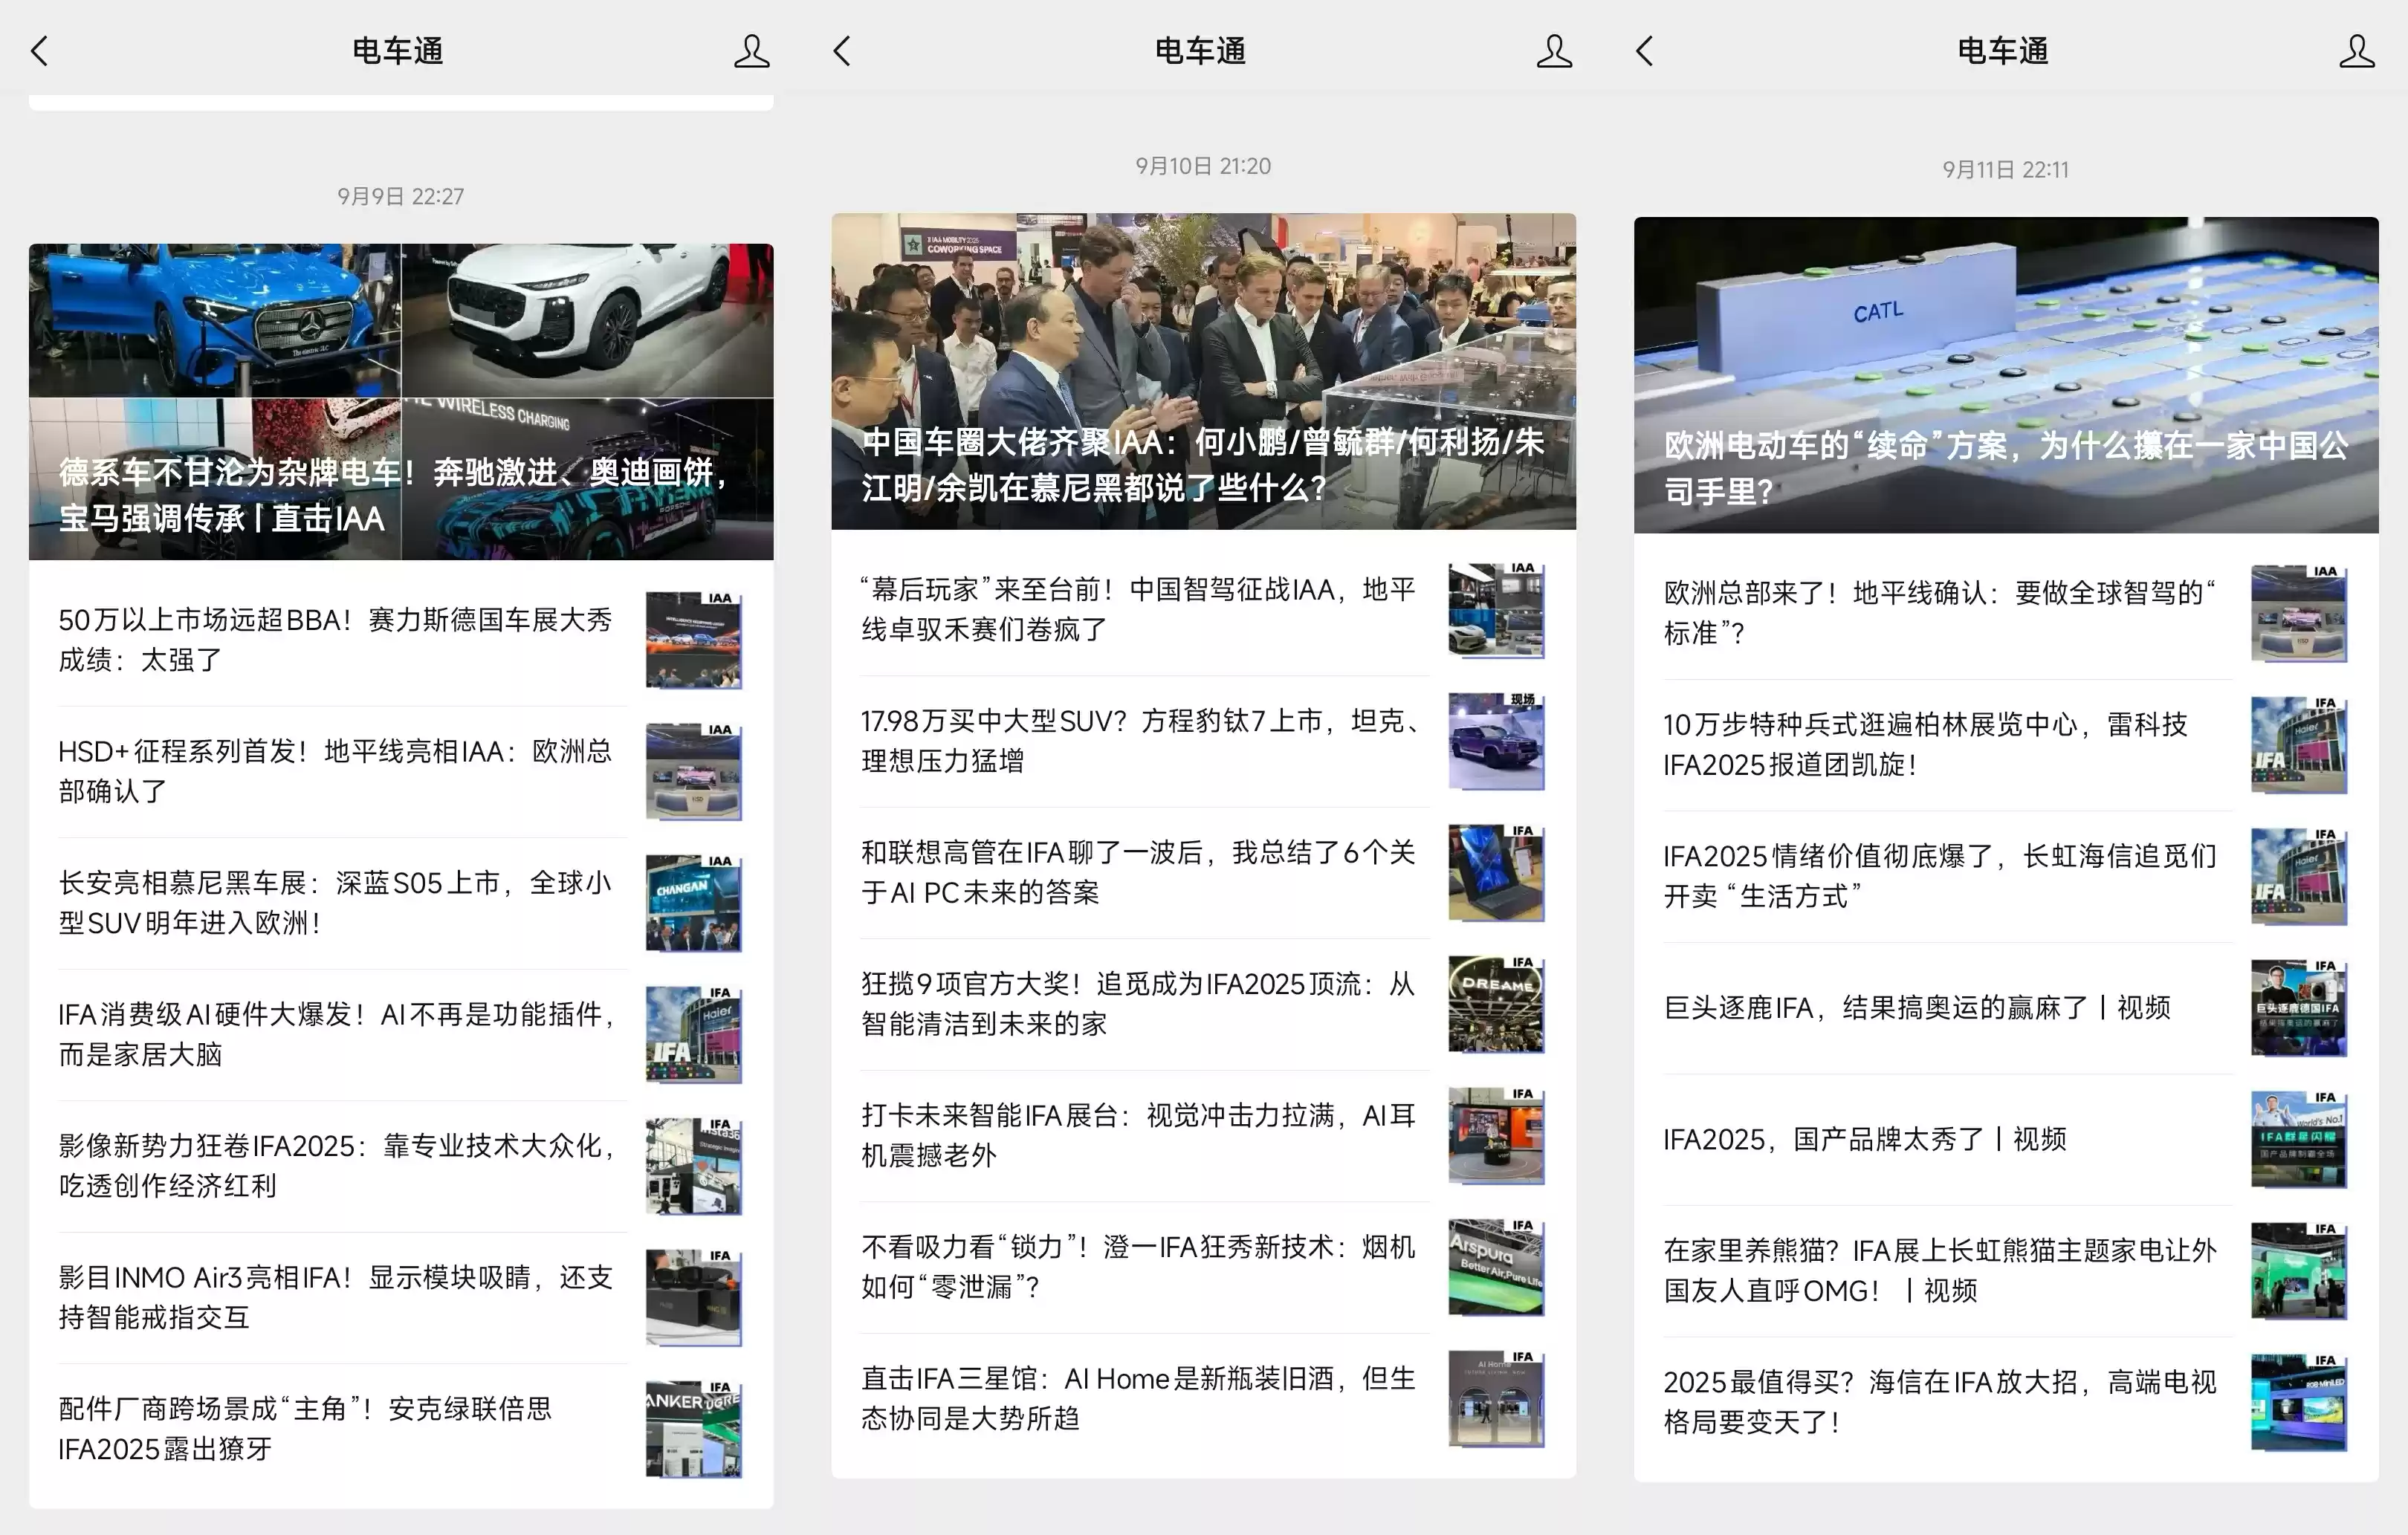Tap the back arrow in the right panel

pyautogui.click(x=1643, y=49)
